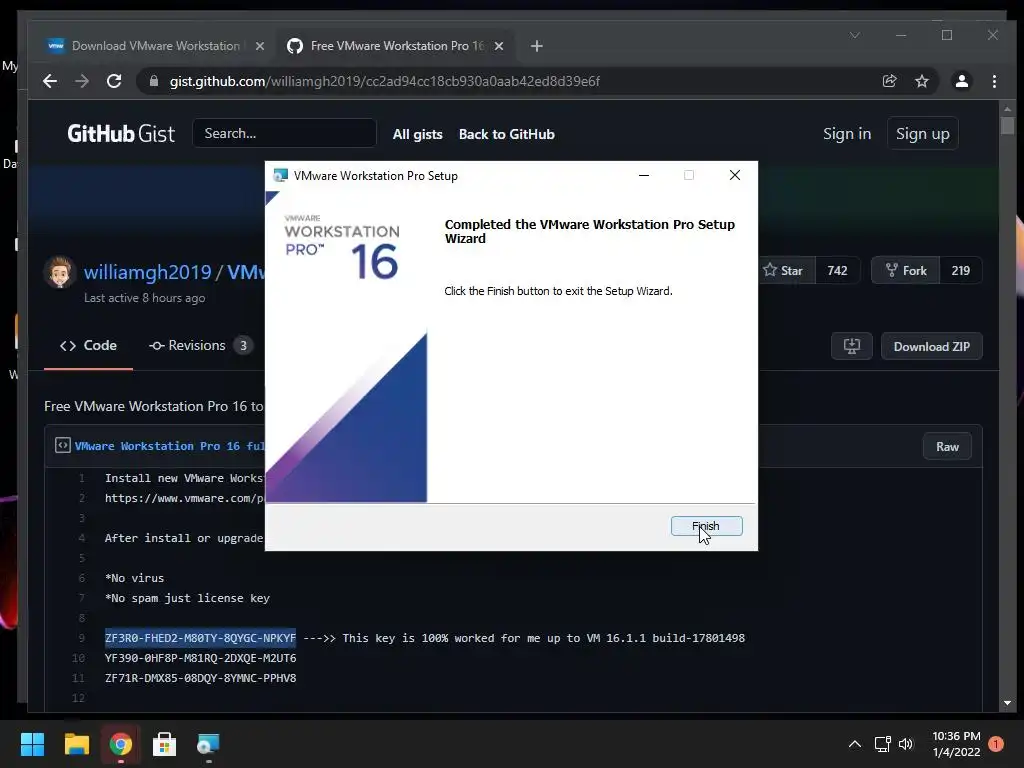Click the '*No virus' line
The width and height of the screenshot is (1024, 768).
(x=135, y=578)
